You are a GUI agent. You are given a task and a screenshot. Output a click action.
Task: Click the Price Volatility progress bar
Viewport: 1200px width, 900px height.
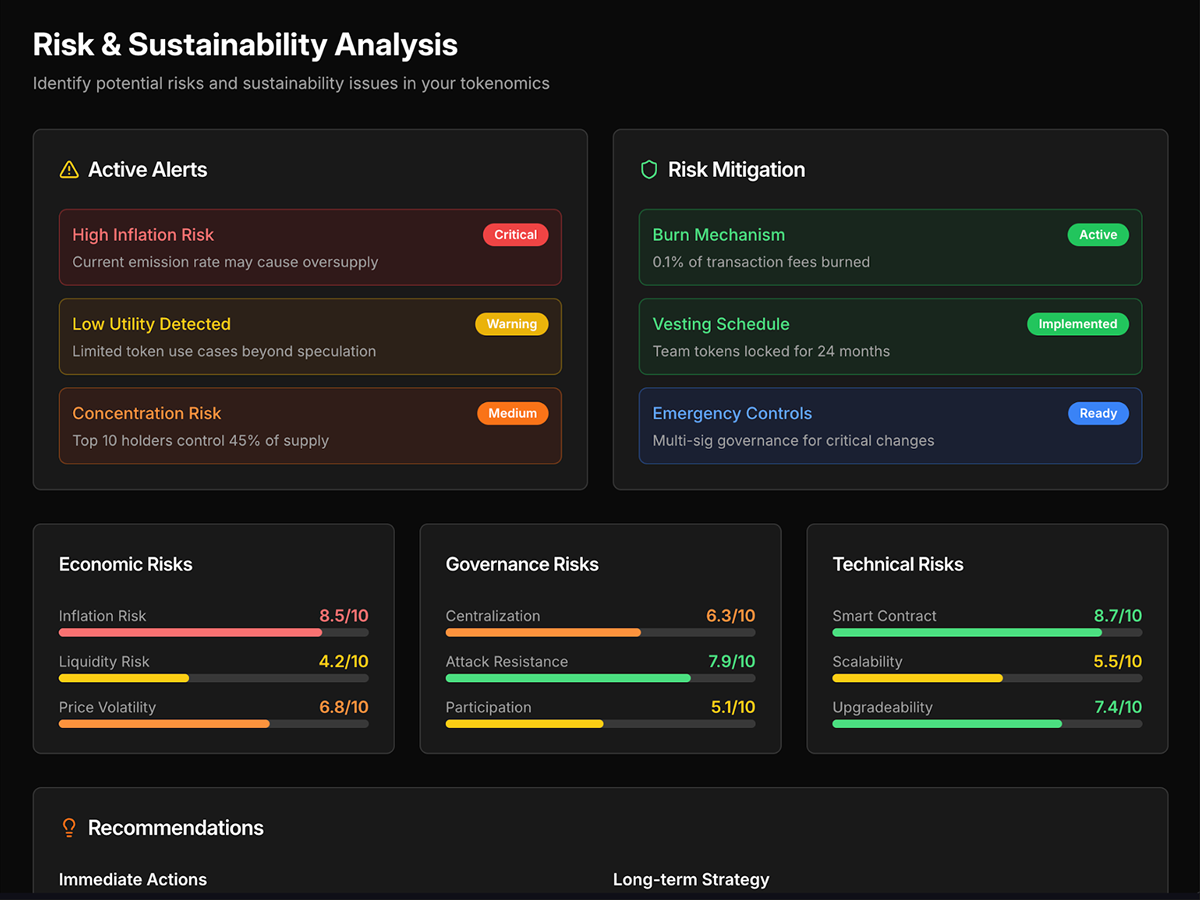[x=214, y=723]
